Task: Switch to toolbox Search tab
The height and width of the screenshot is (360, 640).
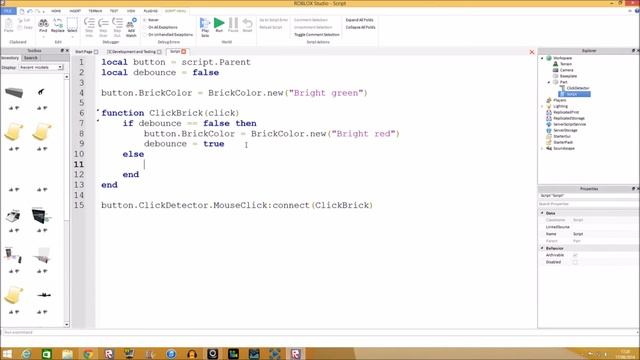Action: 30,58
